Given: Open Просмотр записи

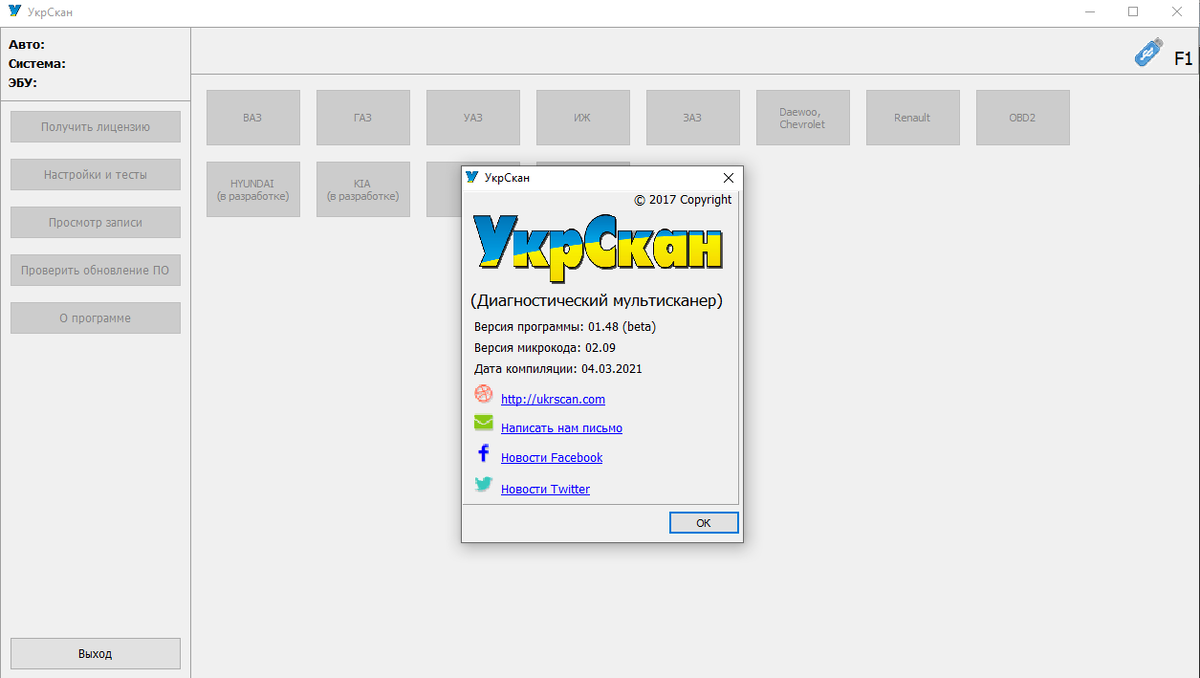Looking at the screenshot, I should tap(95, 222).
